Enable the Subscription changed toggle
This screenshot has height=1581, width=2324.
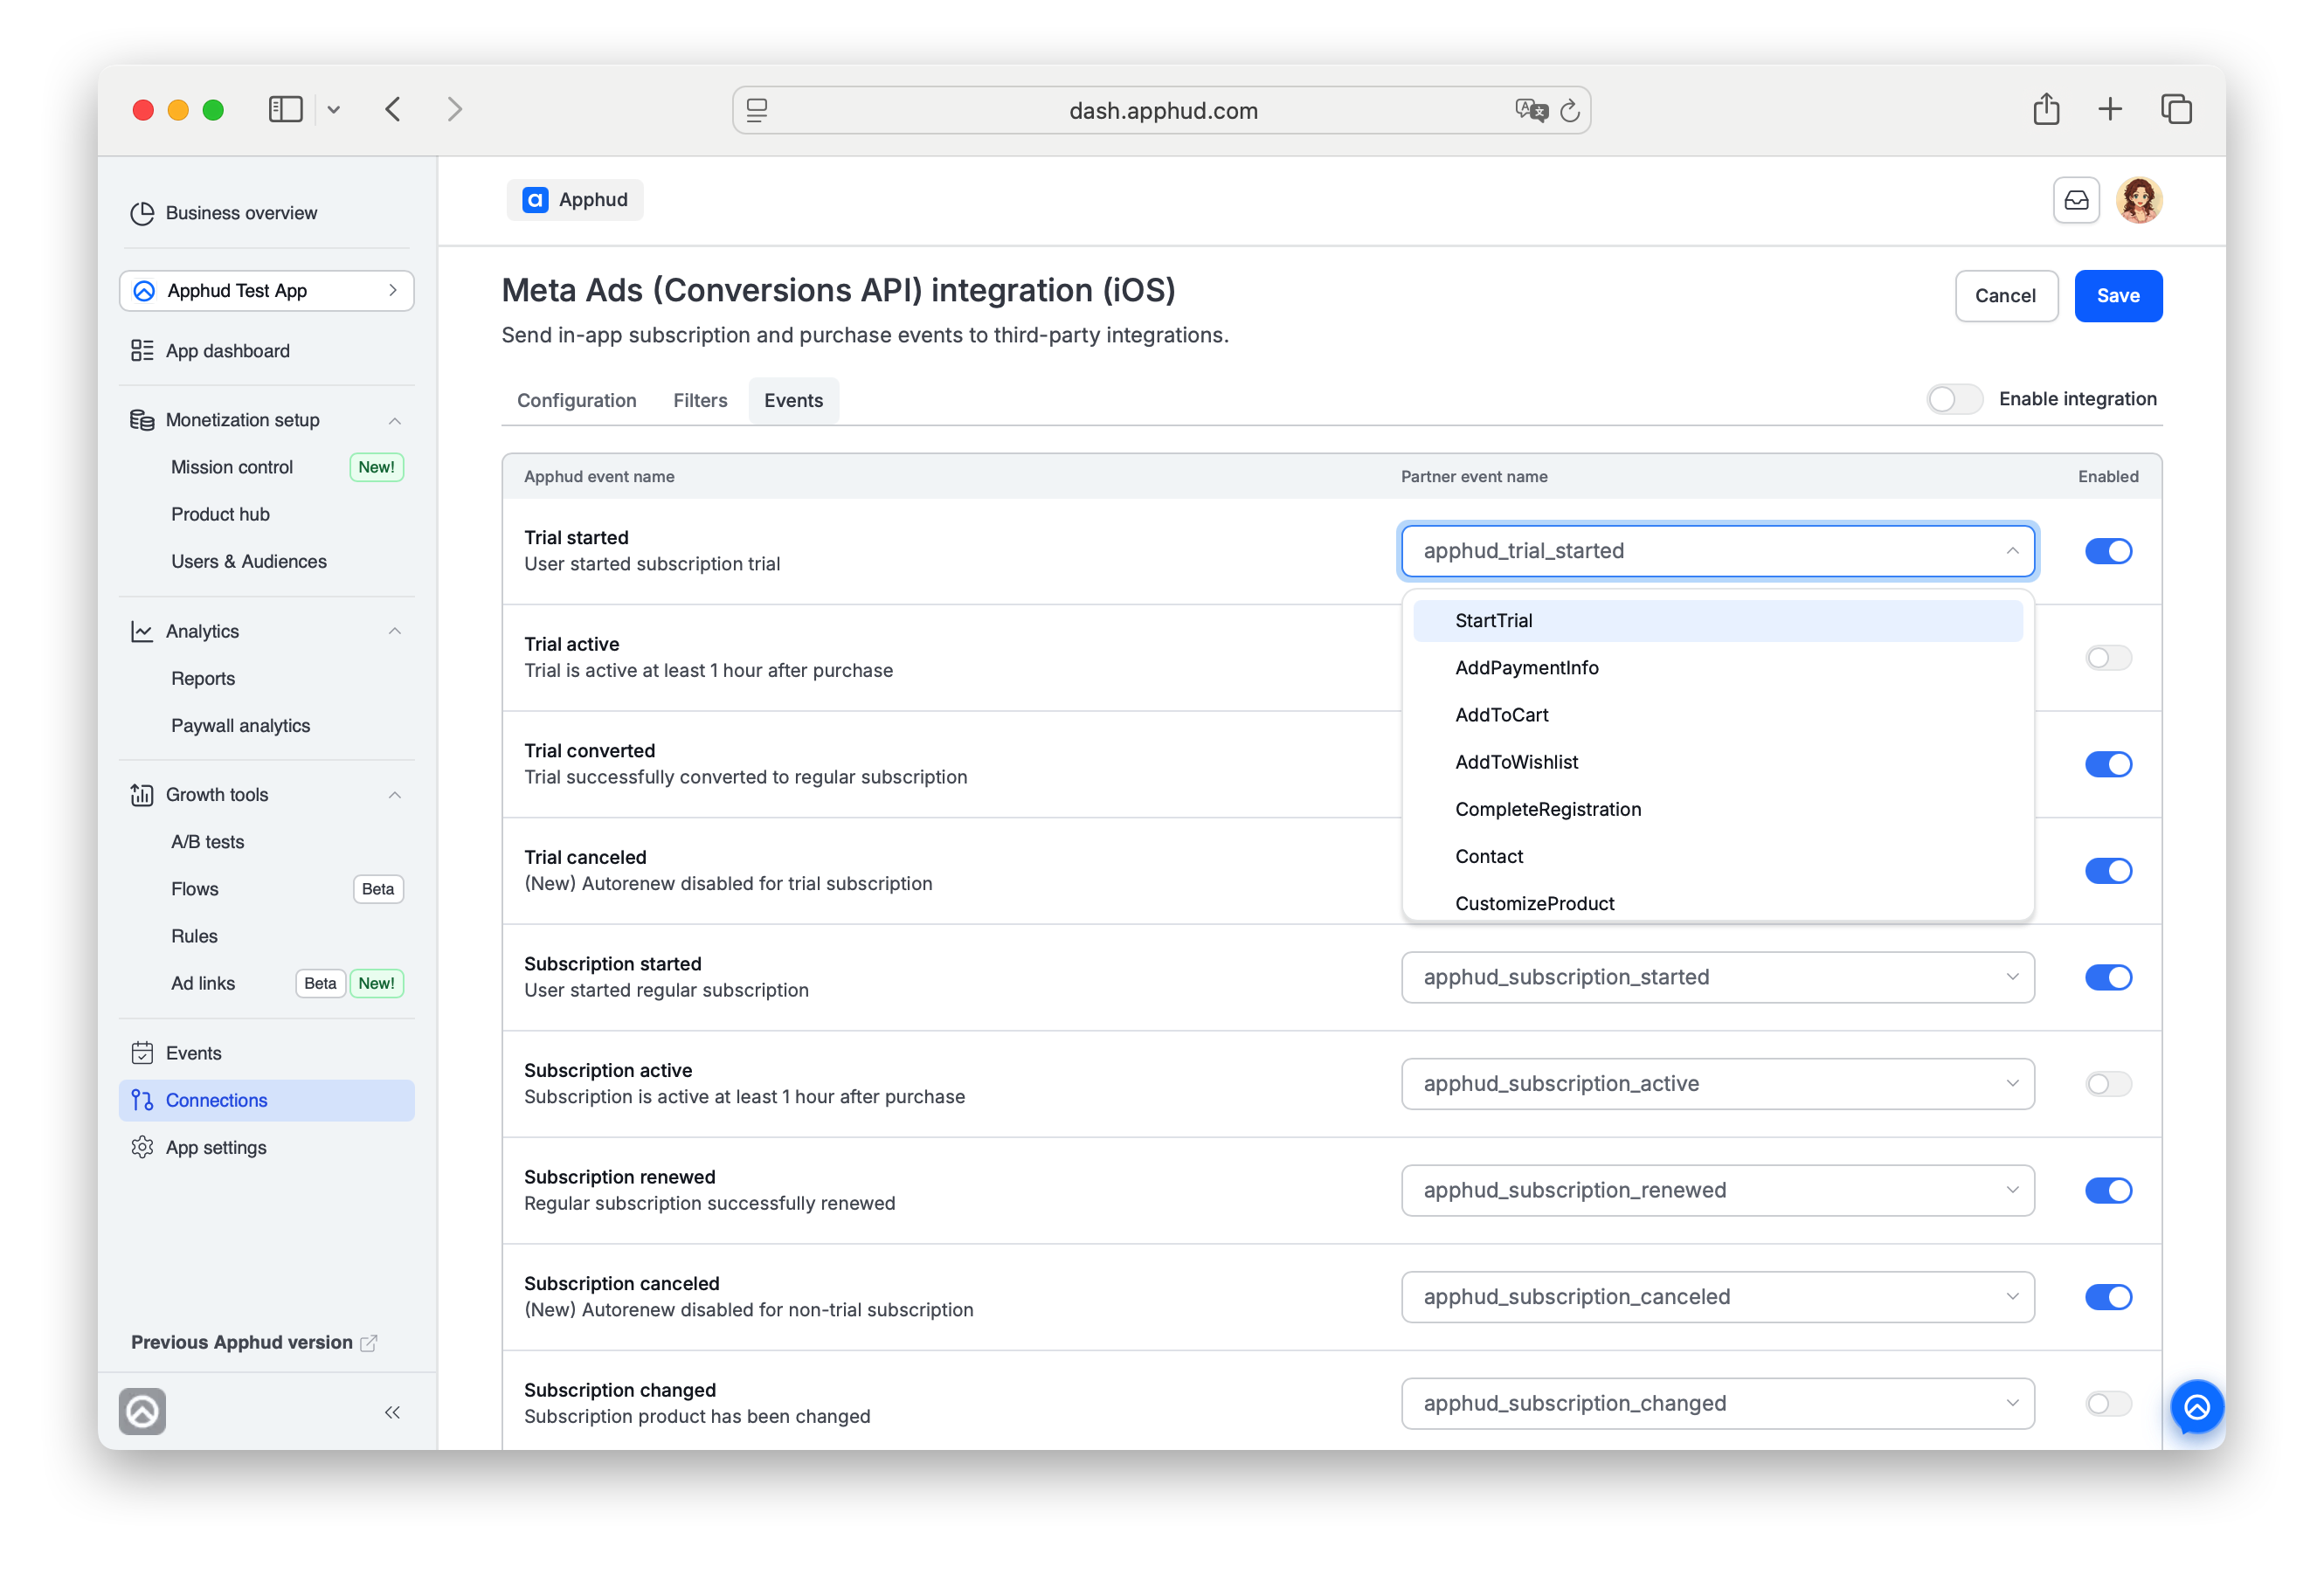(2108, 1404)
